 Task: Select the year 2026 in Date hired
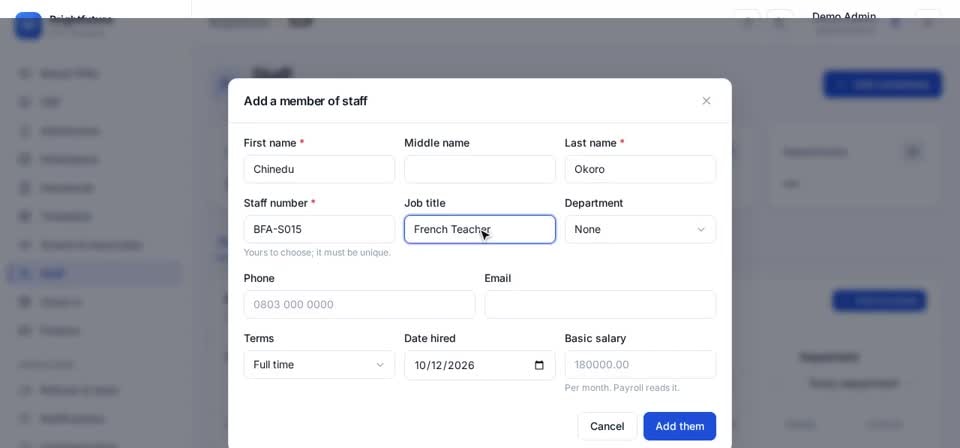[461, 365]
